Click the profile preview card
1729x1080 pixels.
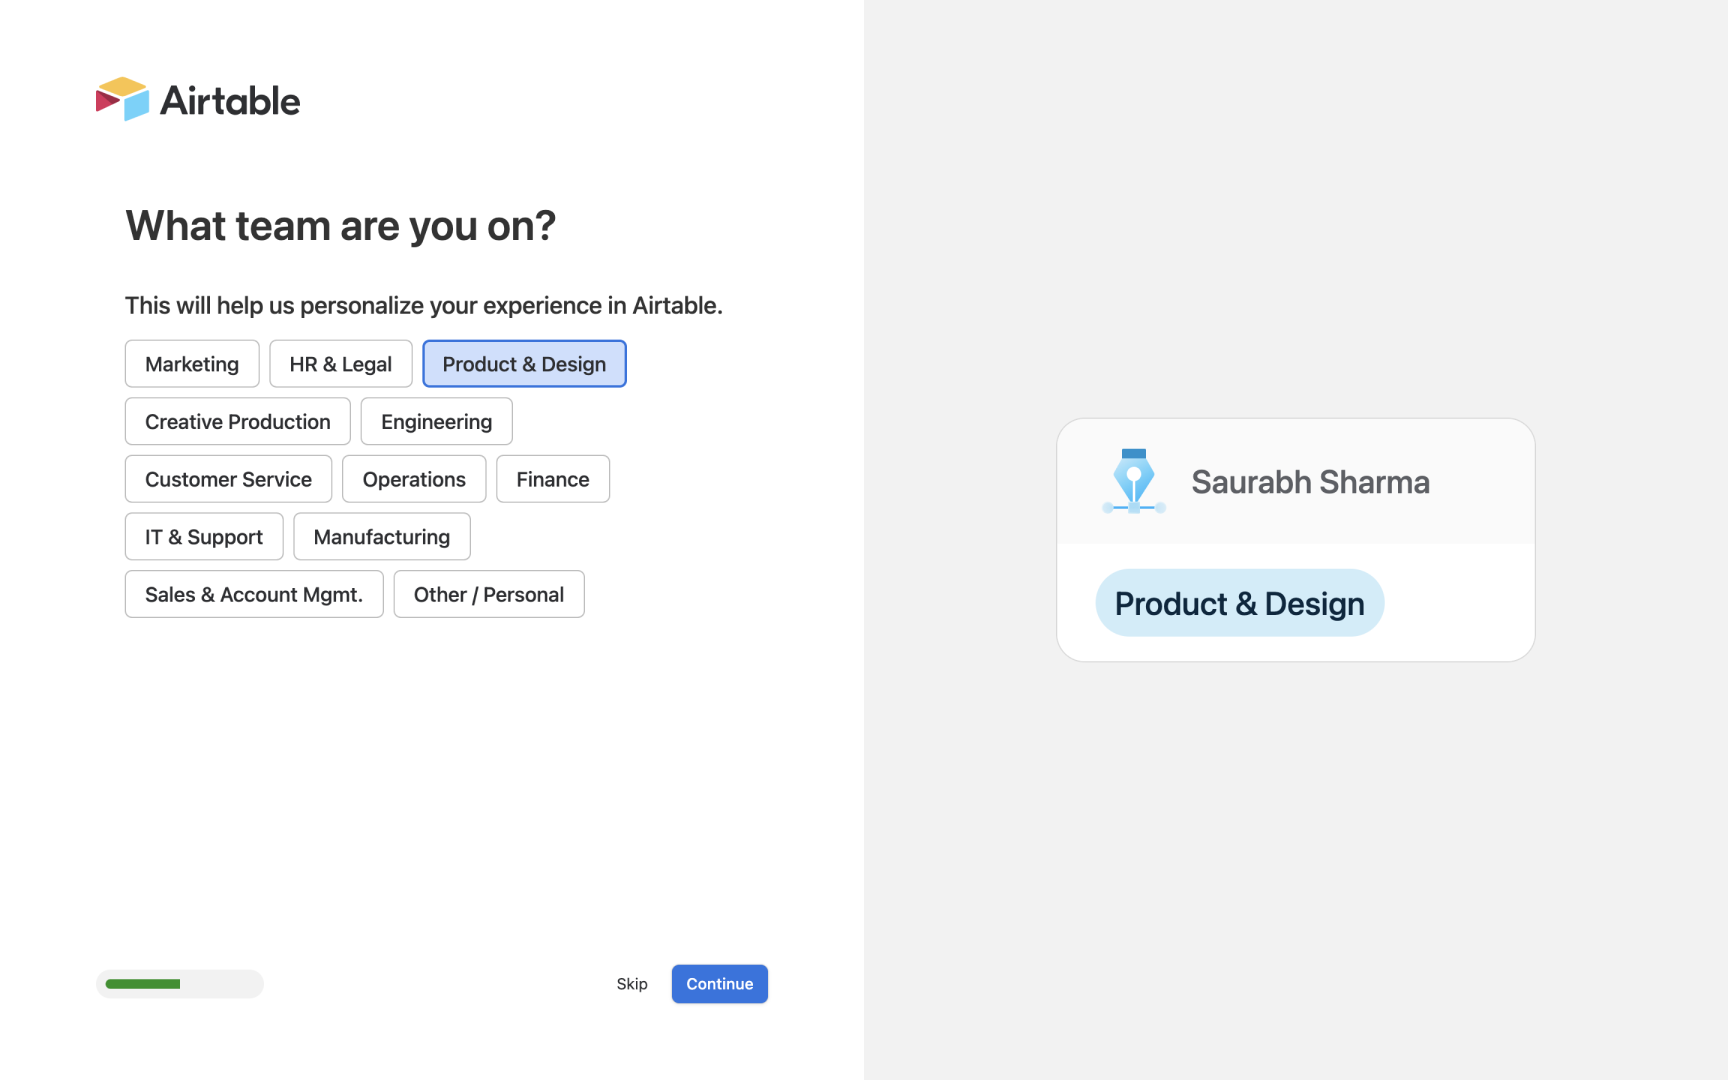click(1296, 540)
